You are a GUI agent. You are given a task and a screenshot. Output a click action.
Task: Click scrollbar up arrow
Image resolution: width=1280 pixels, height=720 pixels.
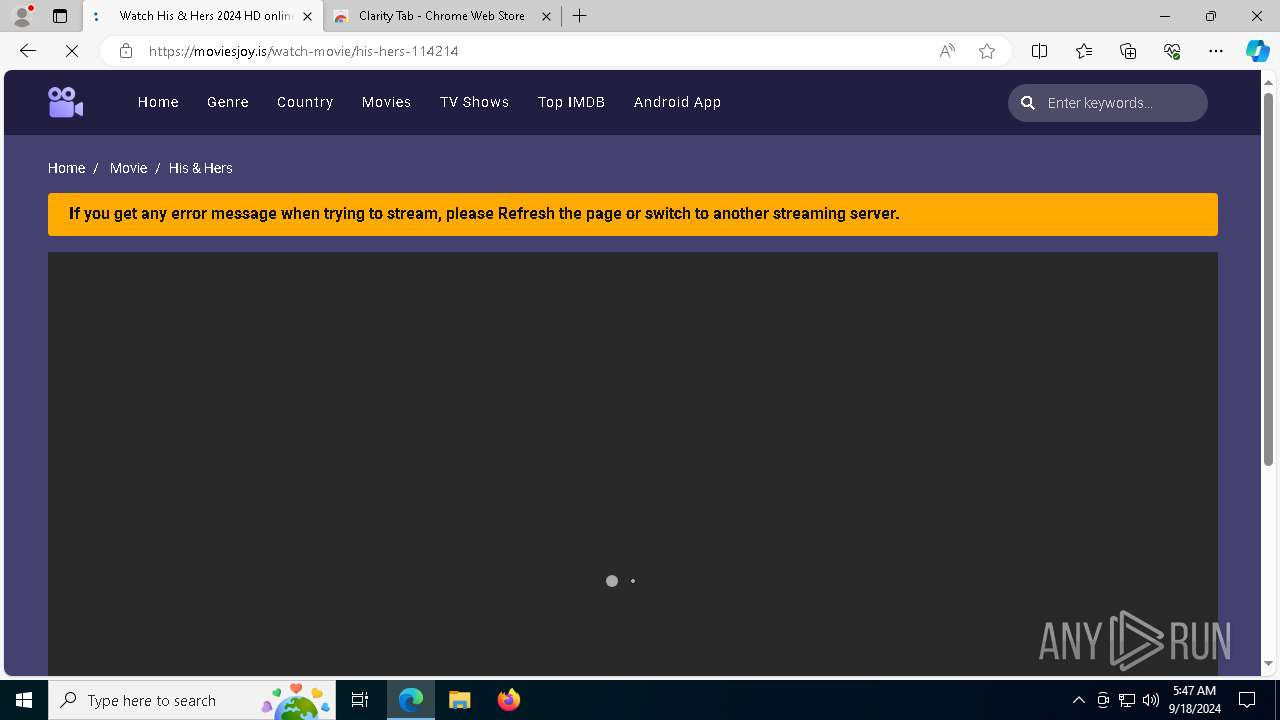point(1268,81)
